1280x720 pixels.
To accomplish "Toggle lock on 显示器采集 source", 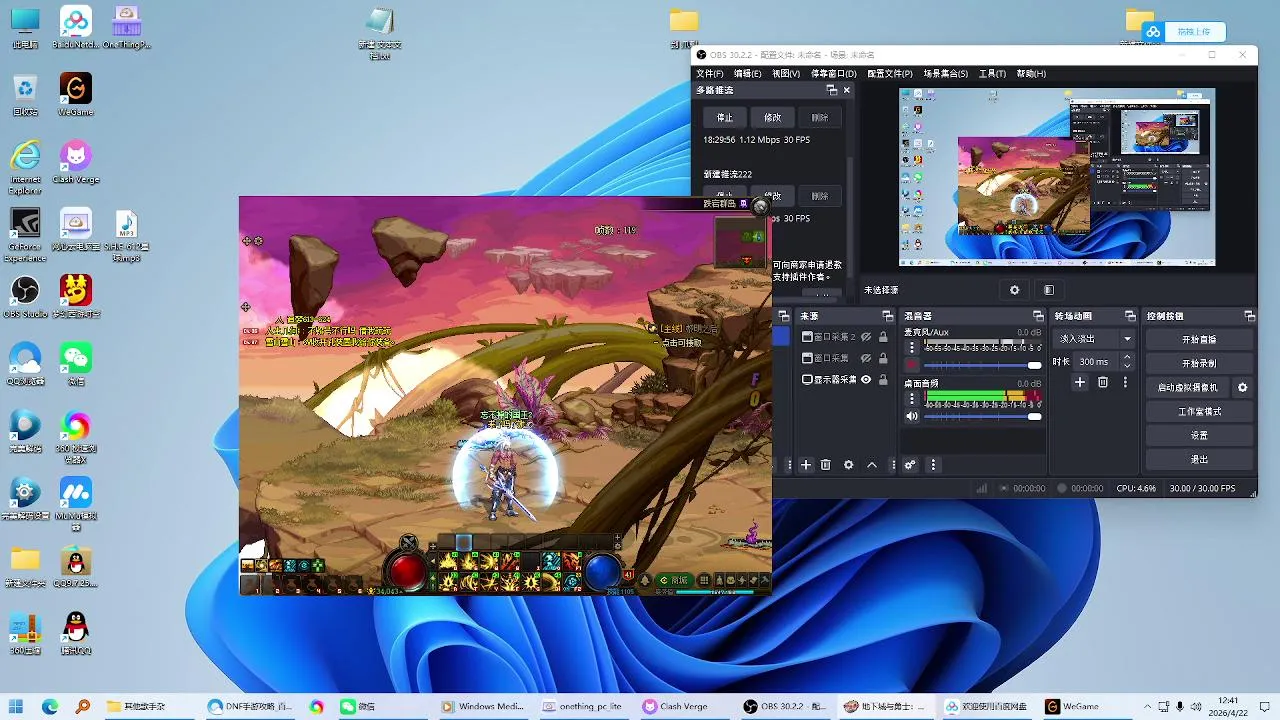I will pyautogui.click(x=883, y=380).
